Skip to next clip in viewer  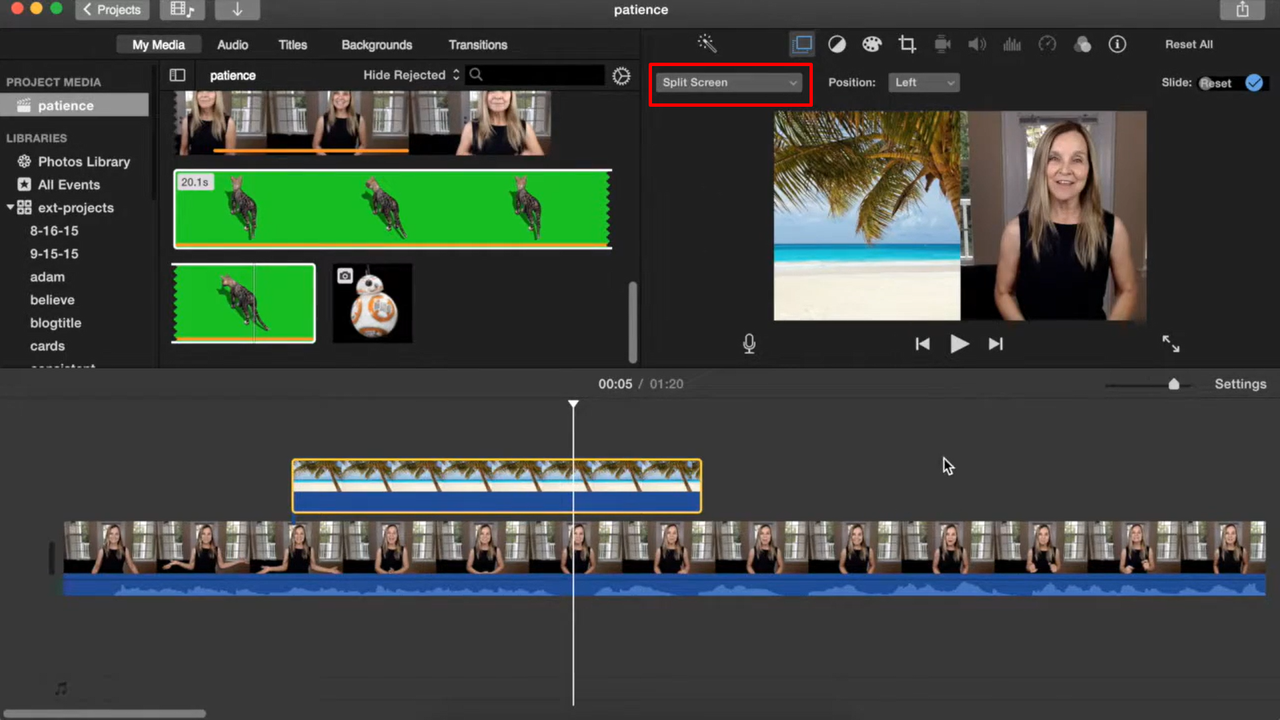pos(995,344)
